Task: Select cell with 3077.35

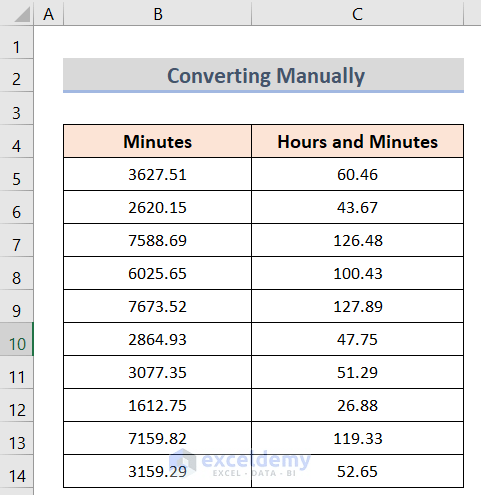Action: click(157, 372)
